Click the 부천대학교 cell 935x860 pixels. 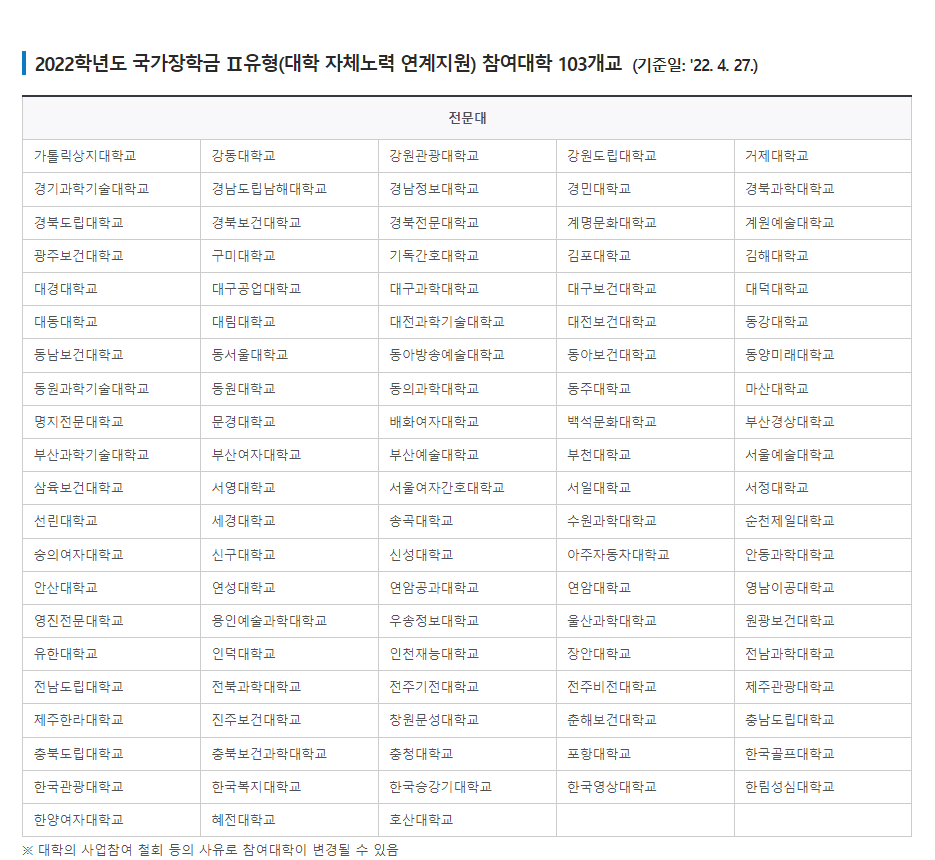(x=645, y=455)
